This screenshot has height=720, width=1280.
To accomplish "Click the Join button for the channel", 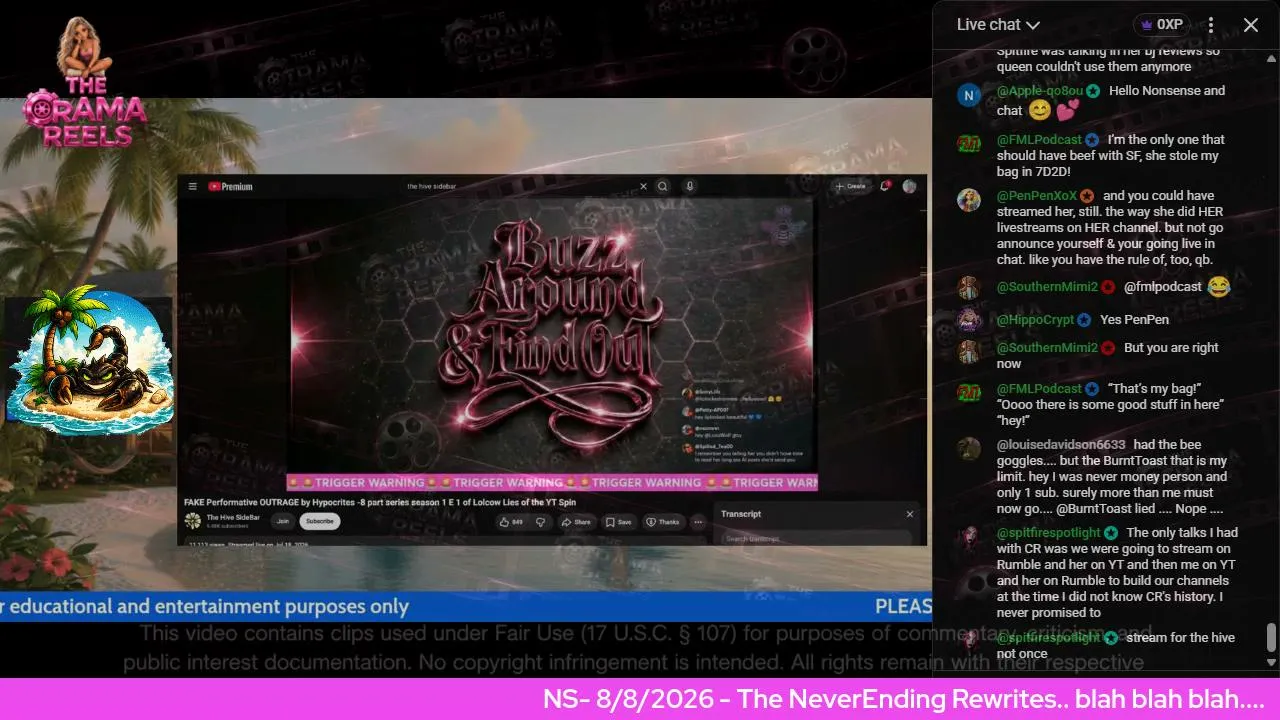I will pos(283,521).
